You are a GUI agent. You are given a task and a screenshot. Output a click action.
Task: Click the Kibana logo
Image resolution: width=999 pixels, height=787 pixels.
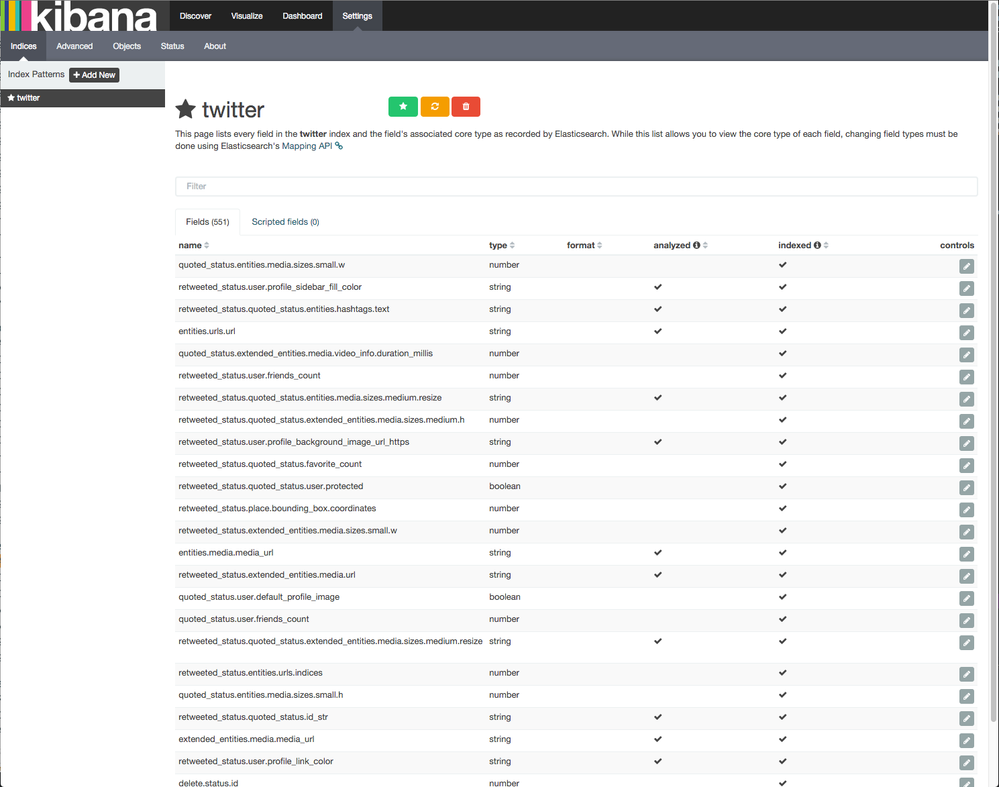(x=80, y=16)
